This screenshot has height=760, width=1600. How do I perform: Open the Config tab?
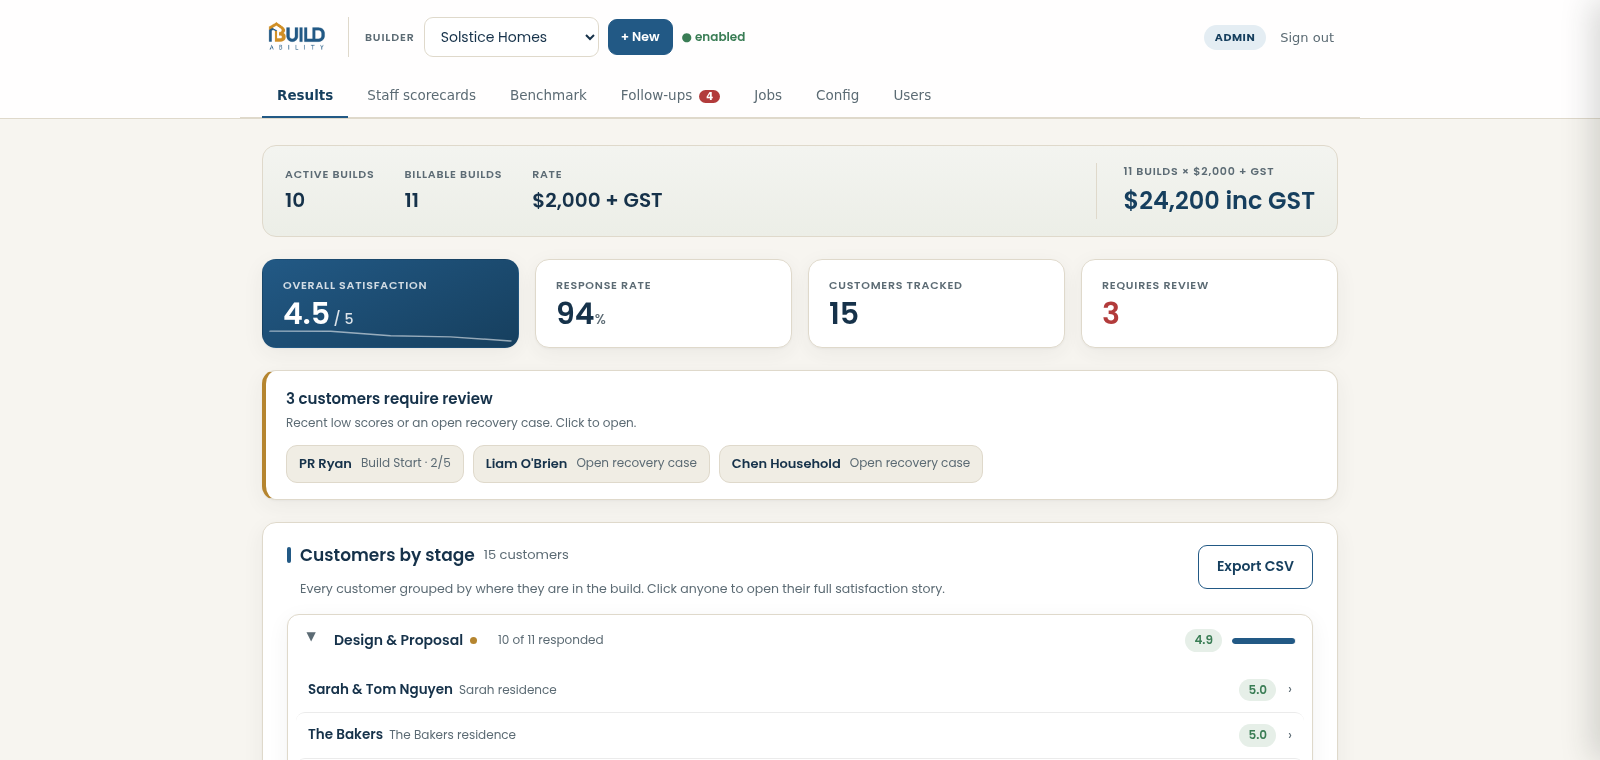pyautogui.click(x=837, y=95)
